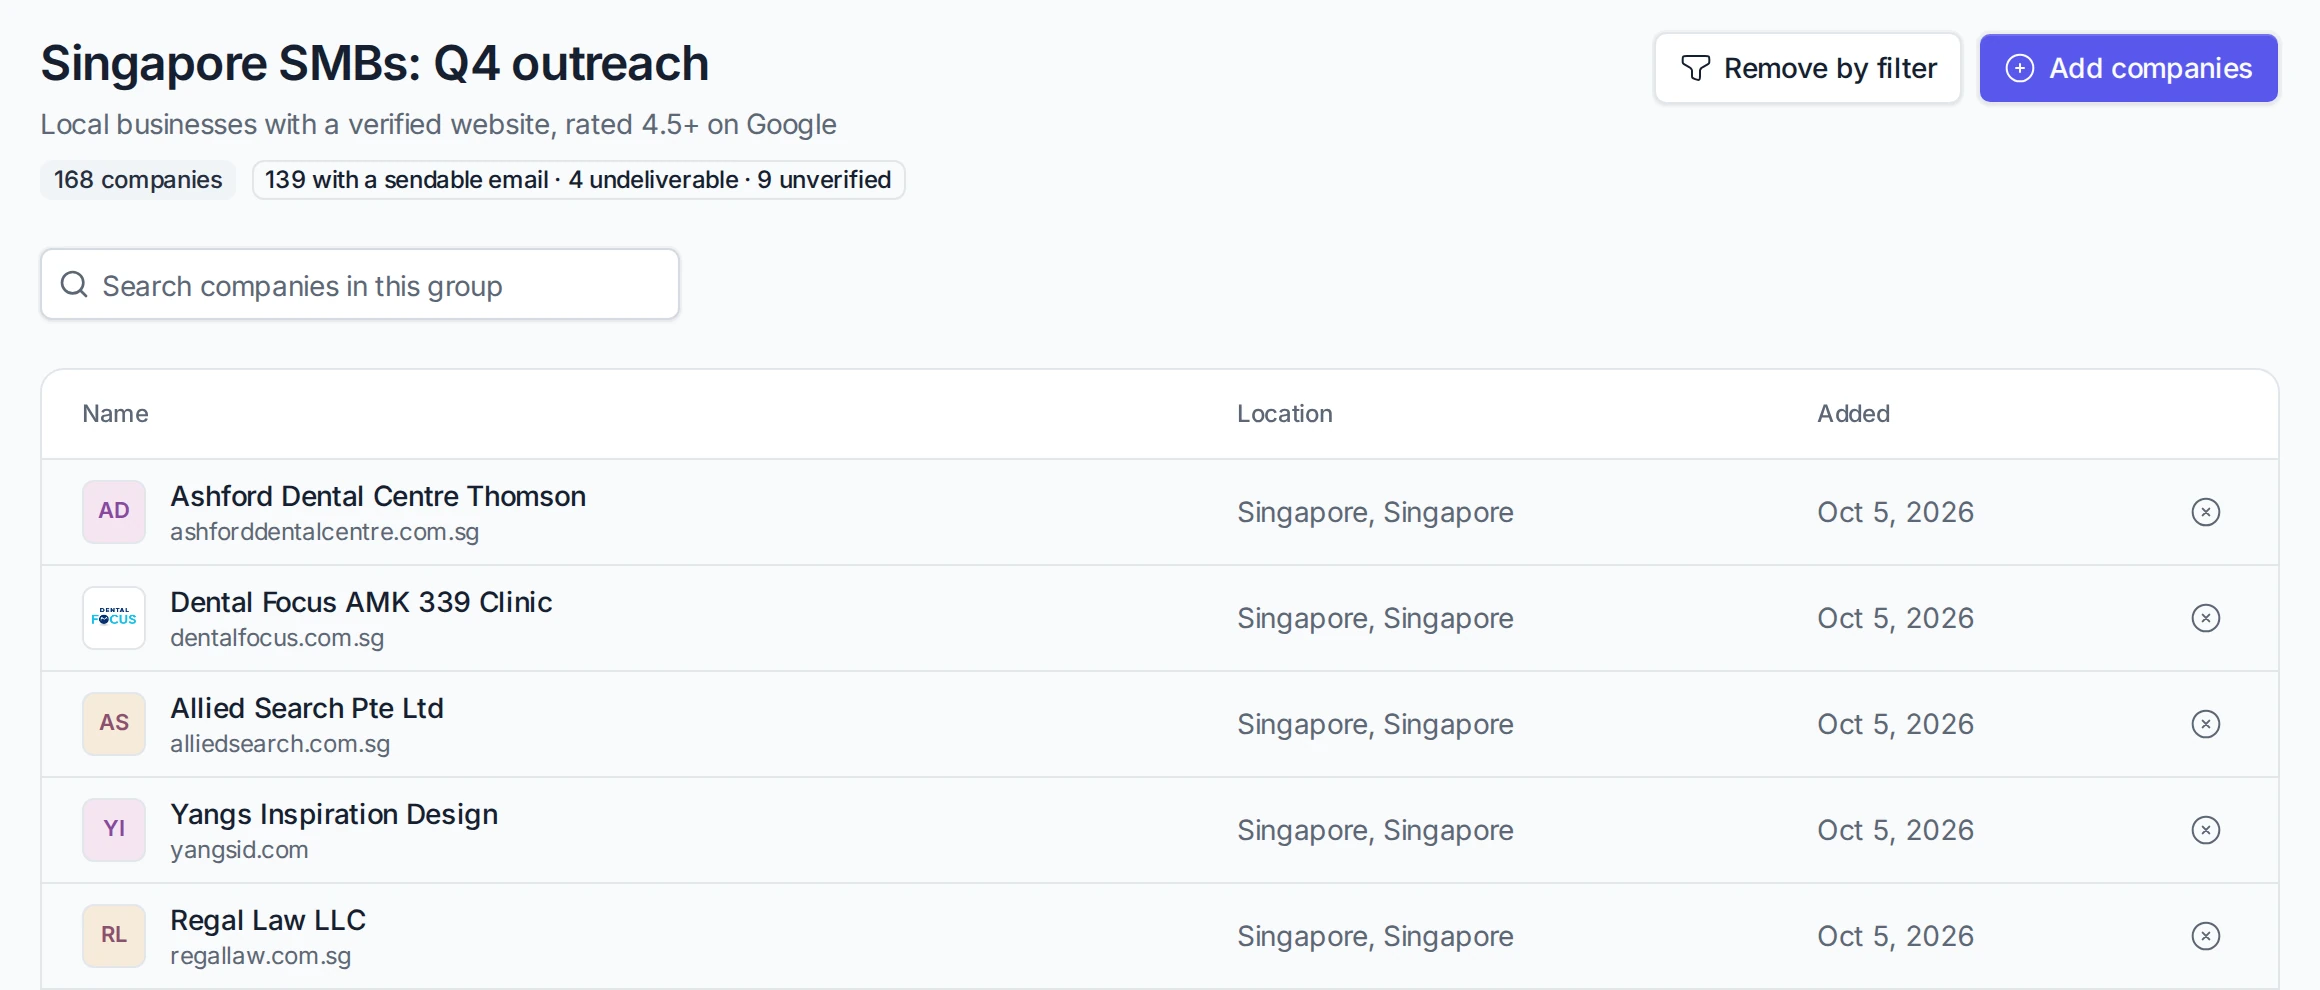Remove Dental Focus AMK 339 Clinic row

(2205, 618)
